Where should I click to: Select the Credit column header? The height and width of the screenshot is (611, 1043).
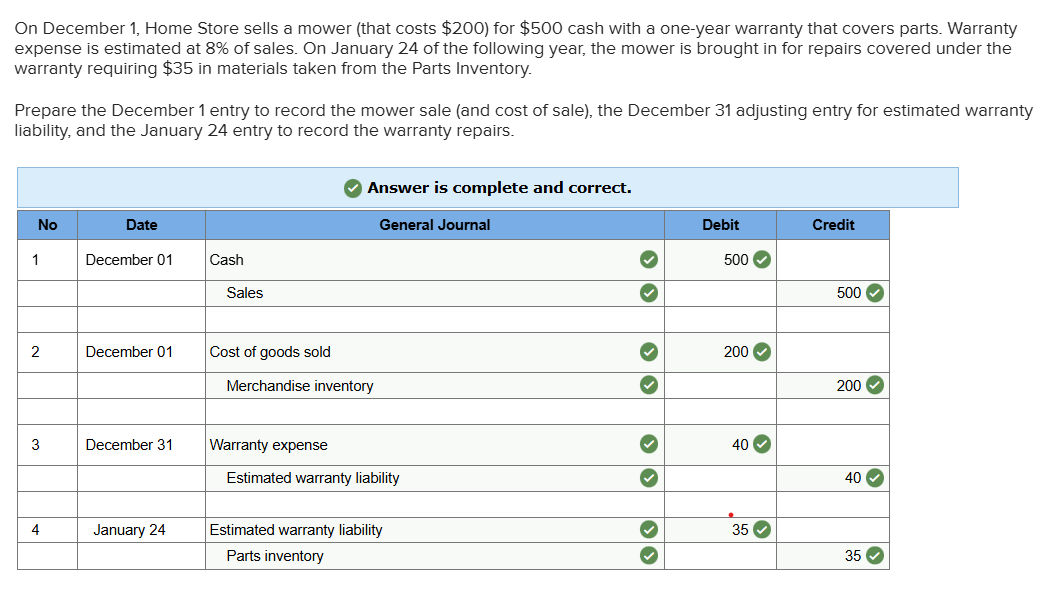(x=833, y=225)
